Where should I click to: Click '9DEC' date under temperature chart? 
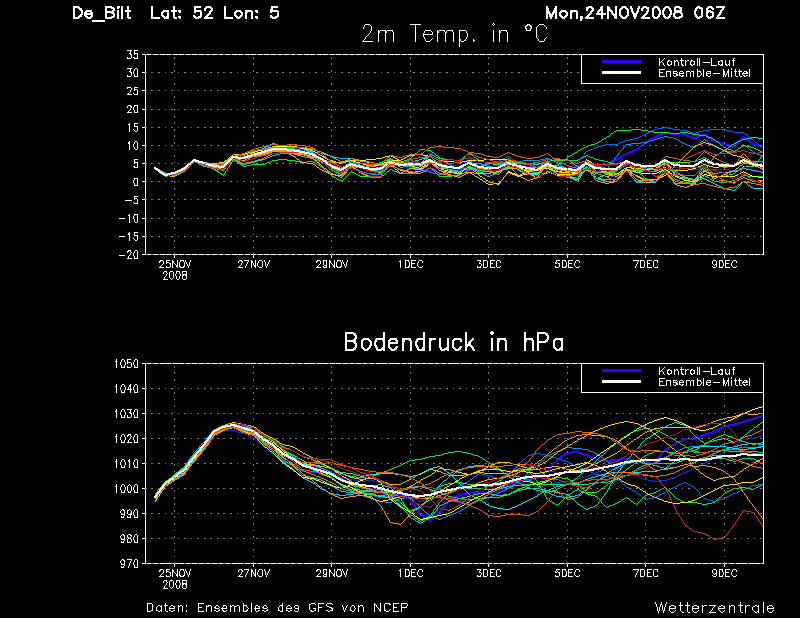[724, 264]
